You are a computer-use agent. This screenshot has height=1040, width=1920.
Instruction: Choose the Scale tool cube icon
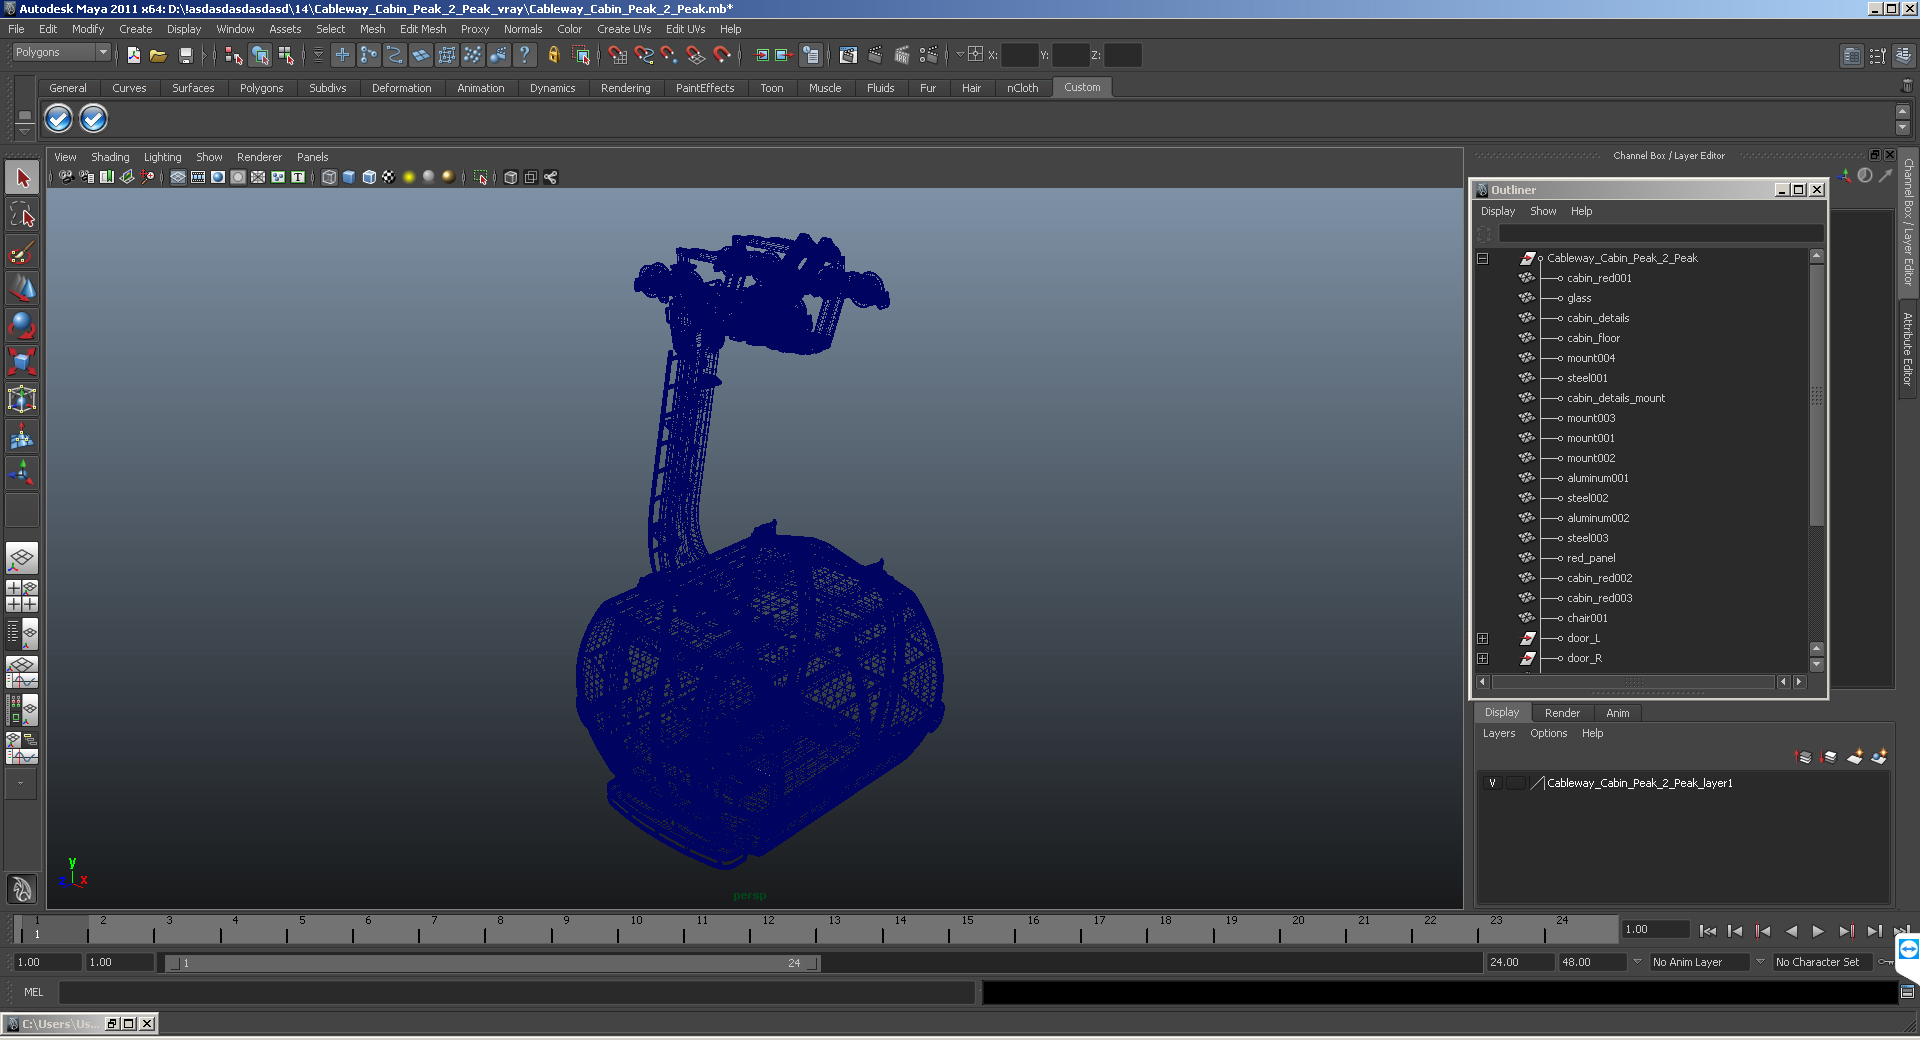coord(22,361)
